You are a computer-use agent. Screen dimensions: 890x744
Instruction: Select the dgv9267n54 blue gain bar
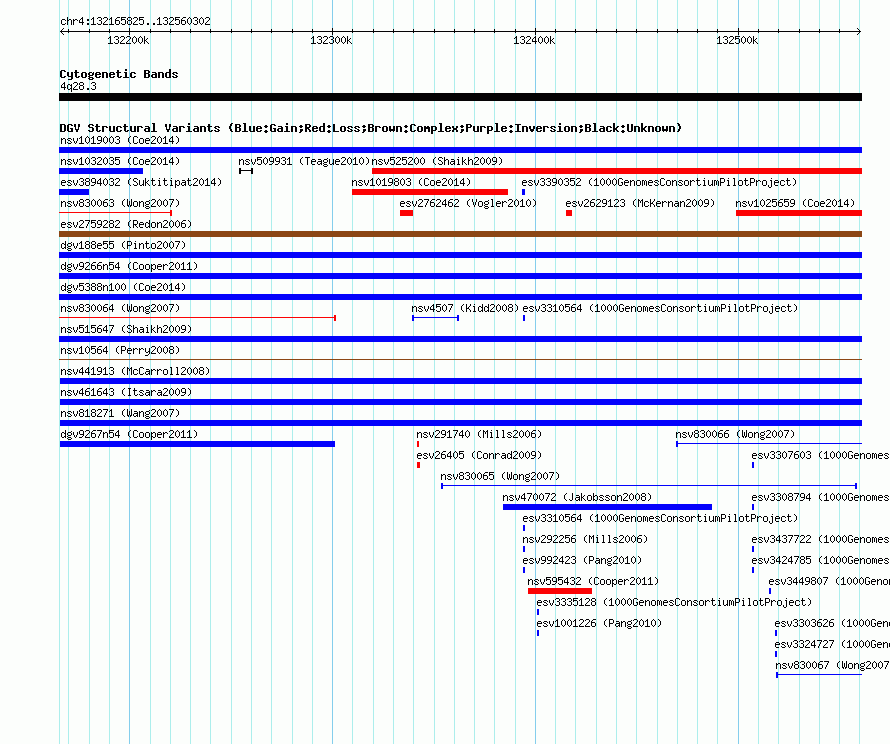click(197, 444)
